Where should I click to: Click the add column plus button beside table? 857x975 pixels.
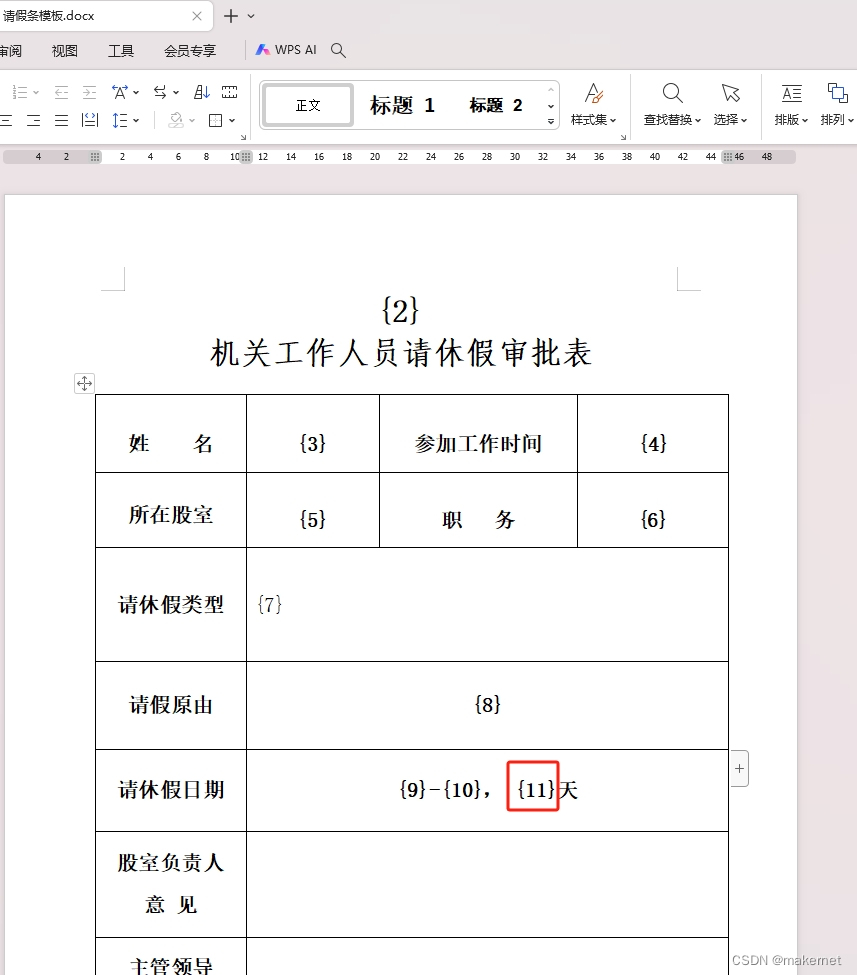(x=739, y=769)
